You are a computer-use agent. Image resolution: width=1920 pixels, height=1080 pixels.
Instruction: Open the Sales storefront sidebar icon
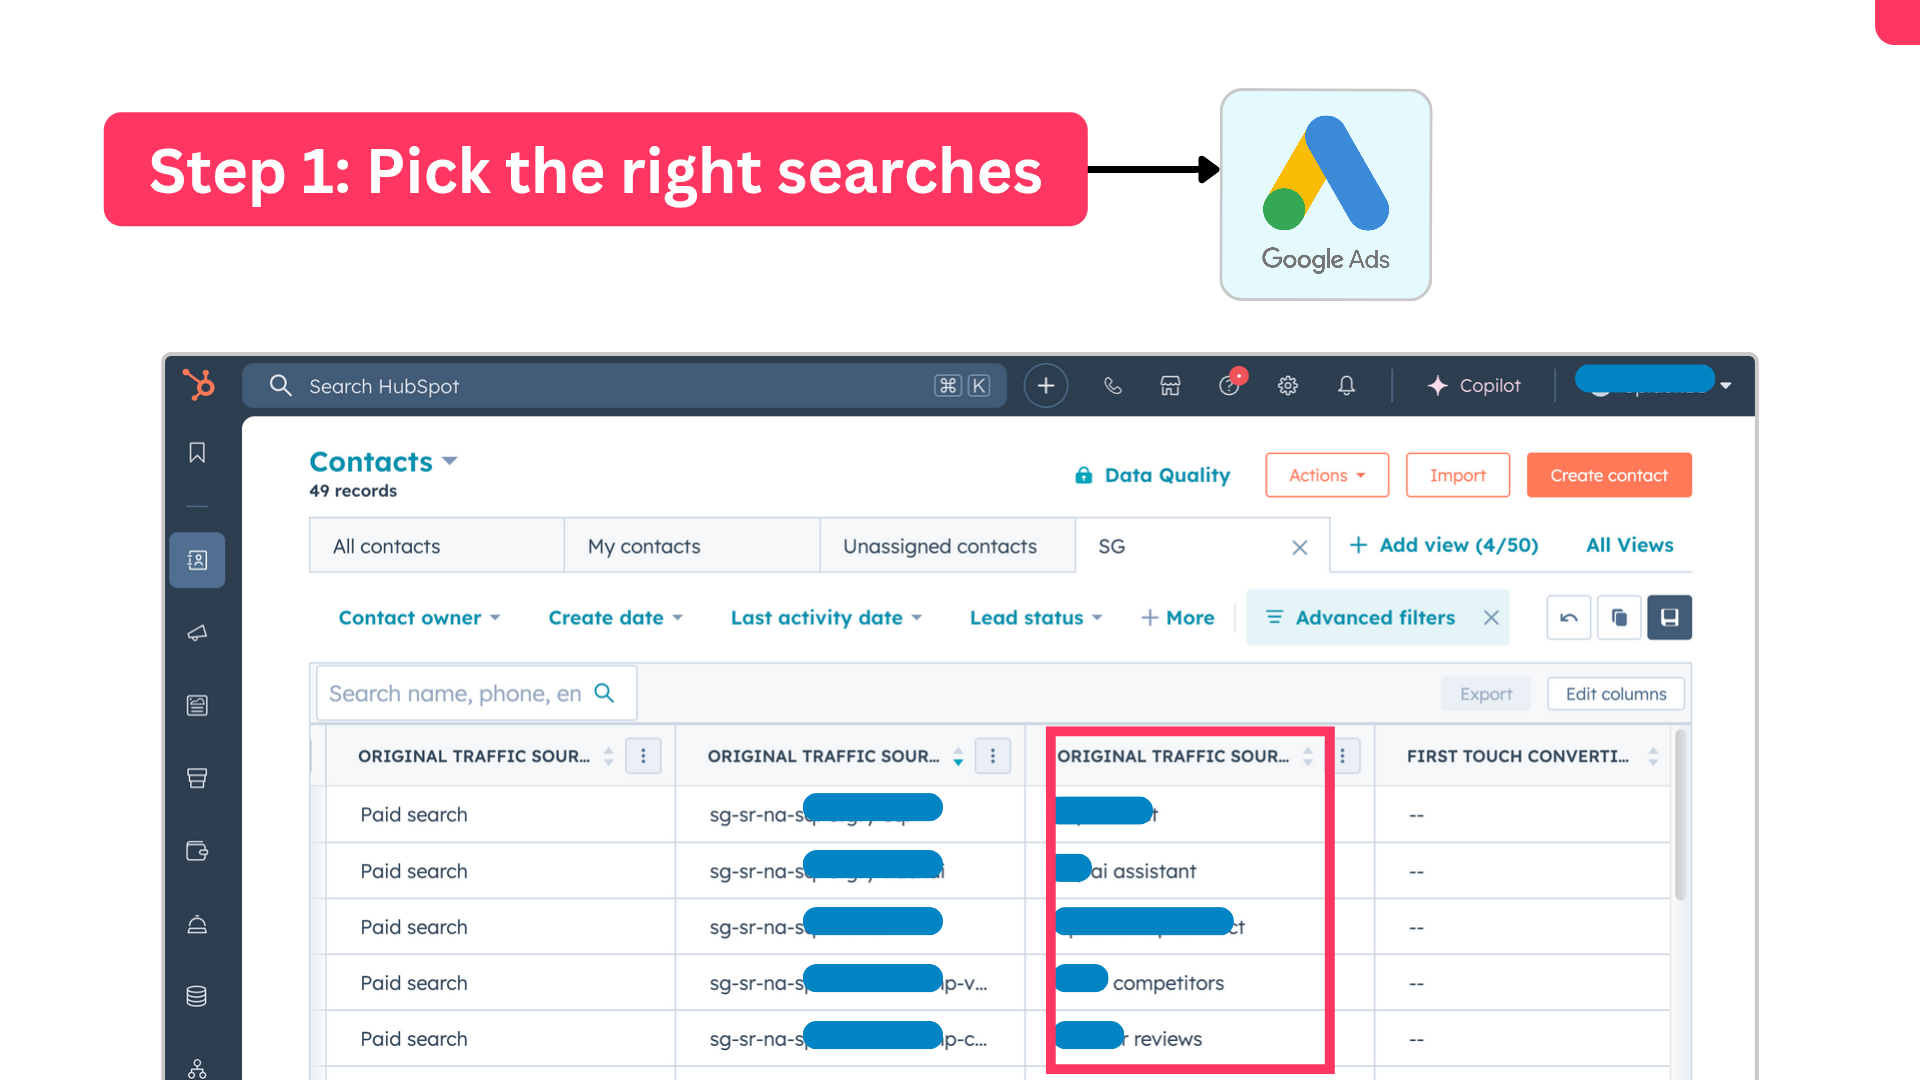pos(197,778)
